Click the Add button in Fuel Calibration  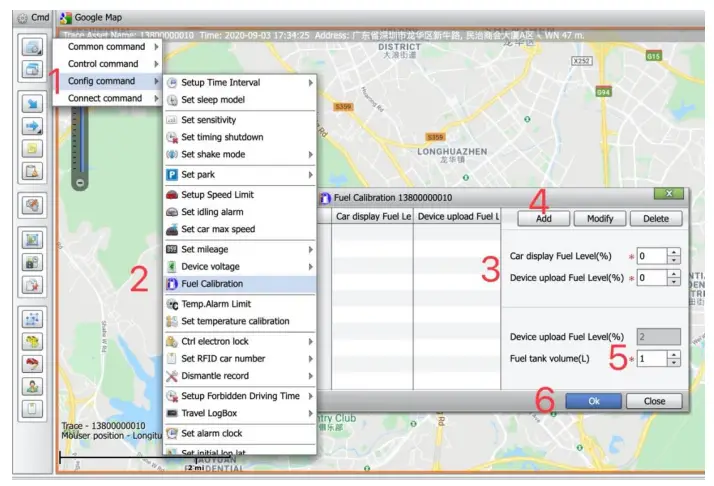(x=544, y=219)
